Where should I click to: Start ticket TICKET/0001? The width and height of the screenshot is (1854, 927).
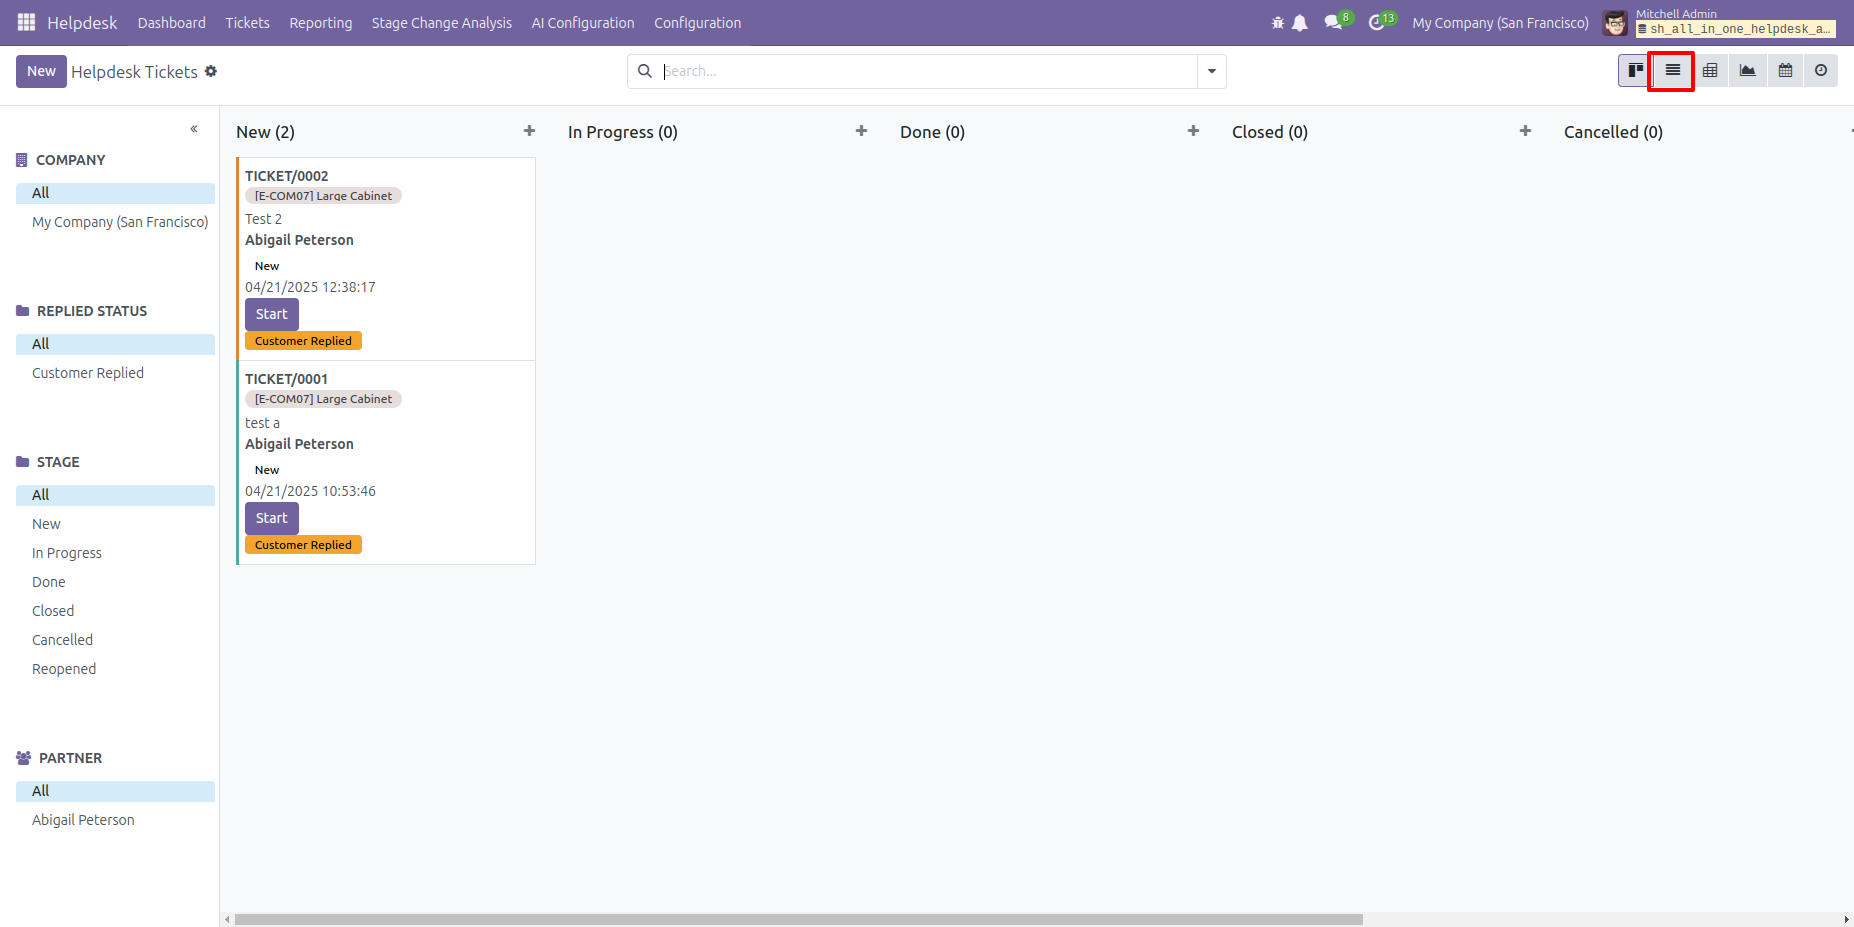[x=272, y=518]
